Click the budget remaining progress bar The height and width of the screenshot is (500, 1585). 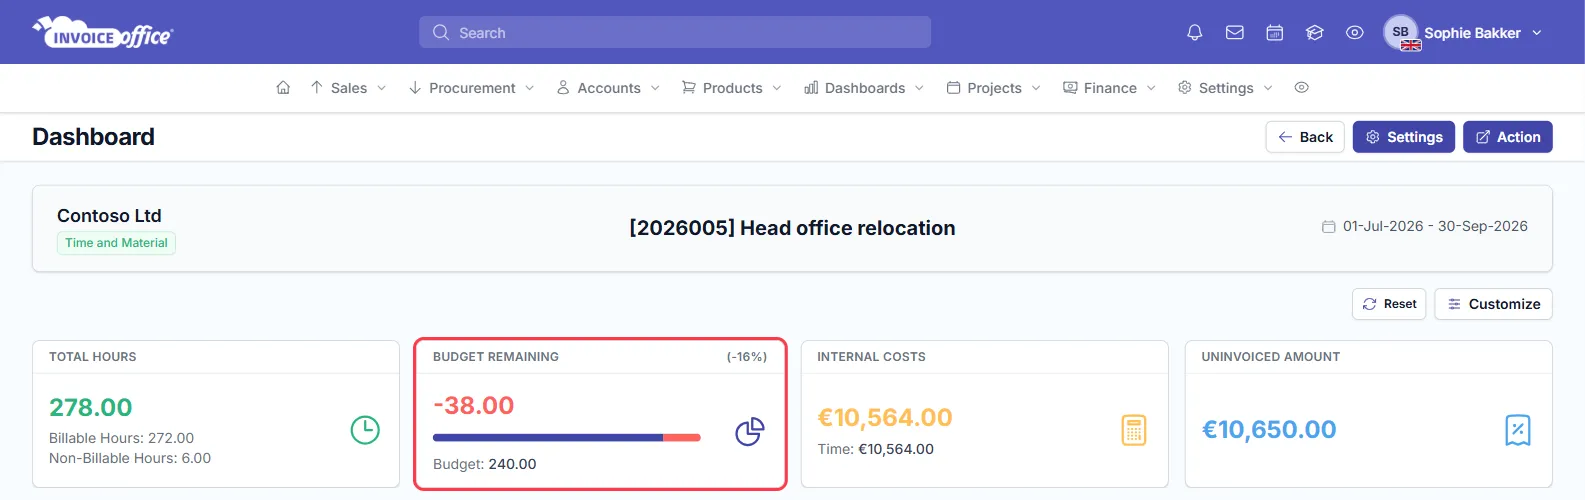click(567, 438)
